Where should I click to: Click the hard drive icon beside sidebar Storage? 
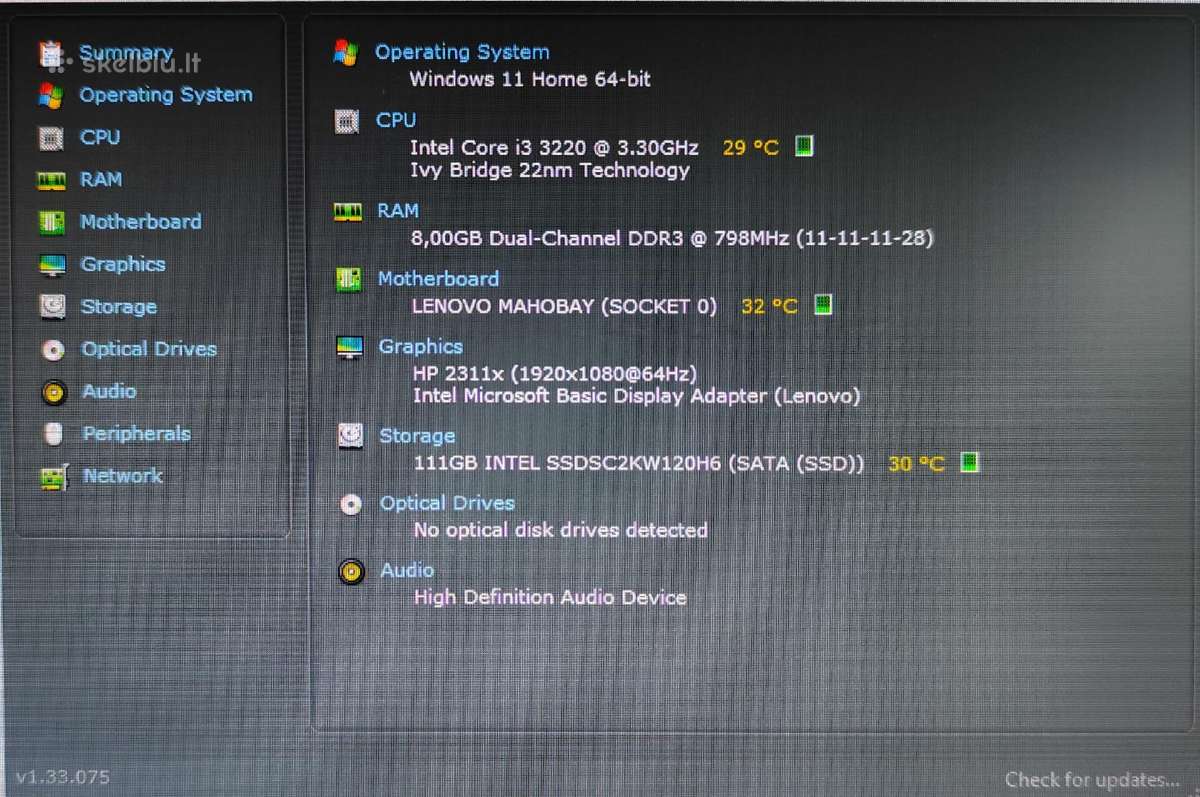[x=53, y=307]
